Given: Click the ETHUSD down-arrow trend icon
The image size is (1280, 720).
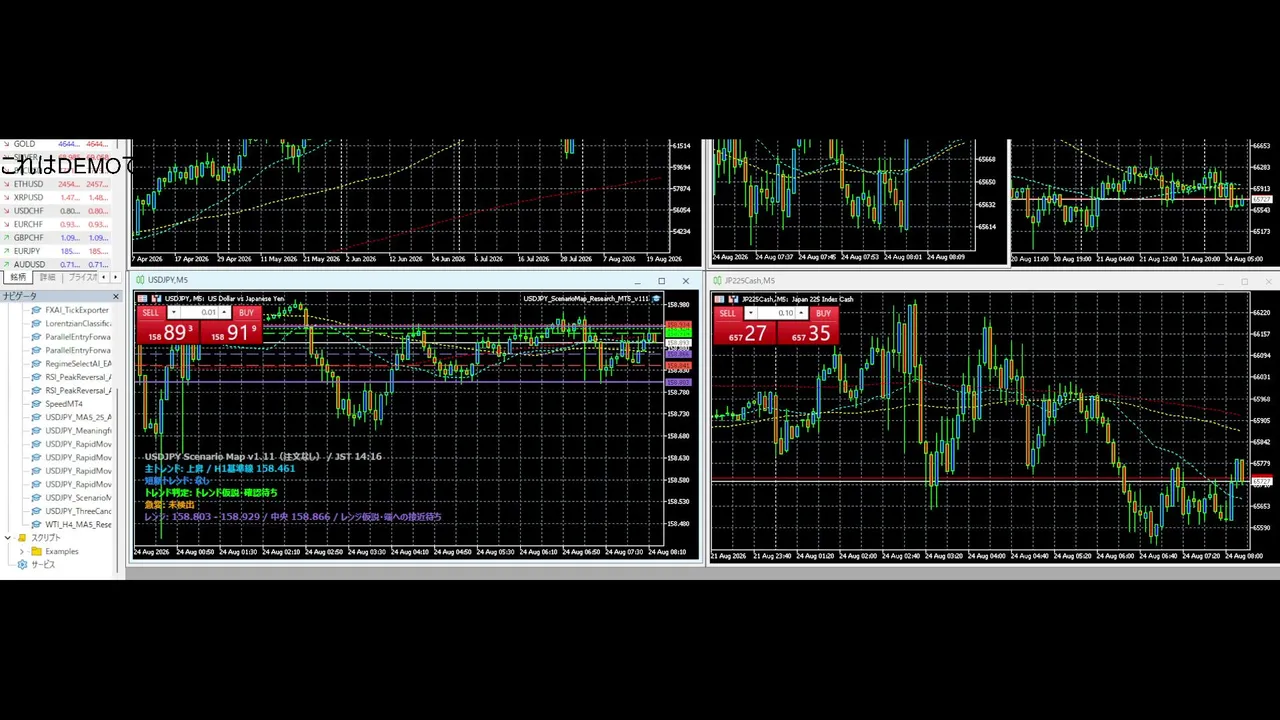Looking at the screenshot, I should [x=6, y=184].
